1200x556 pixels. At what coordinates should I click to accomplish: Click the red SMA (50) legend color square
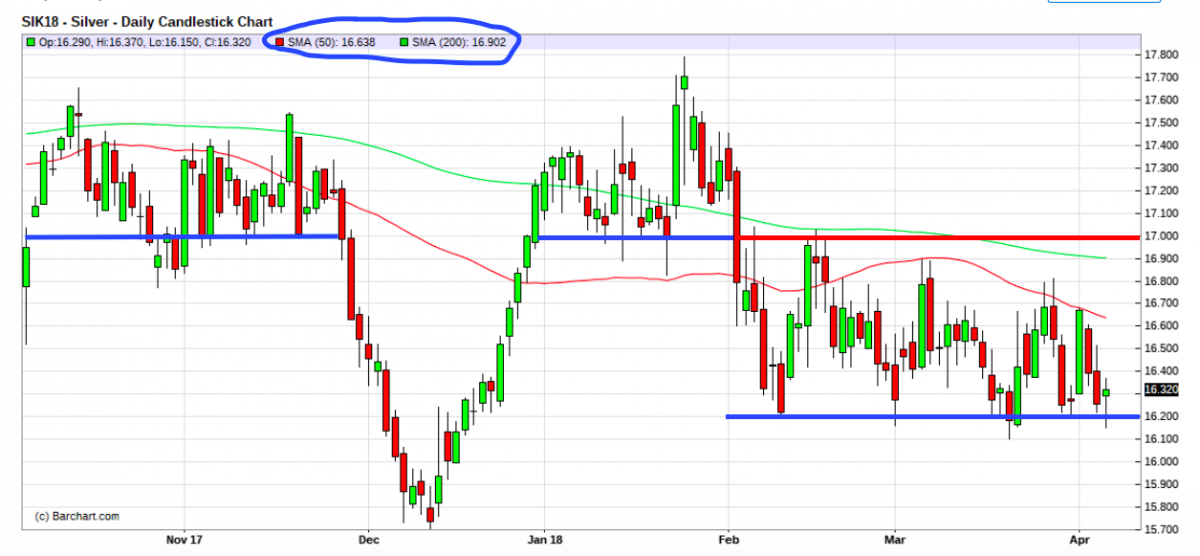(279, 41)
